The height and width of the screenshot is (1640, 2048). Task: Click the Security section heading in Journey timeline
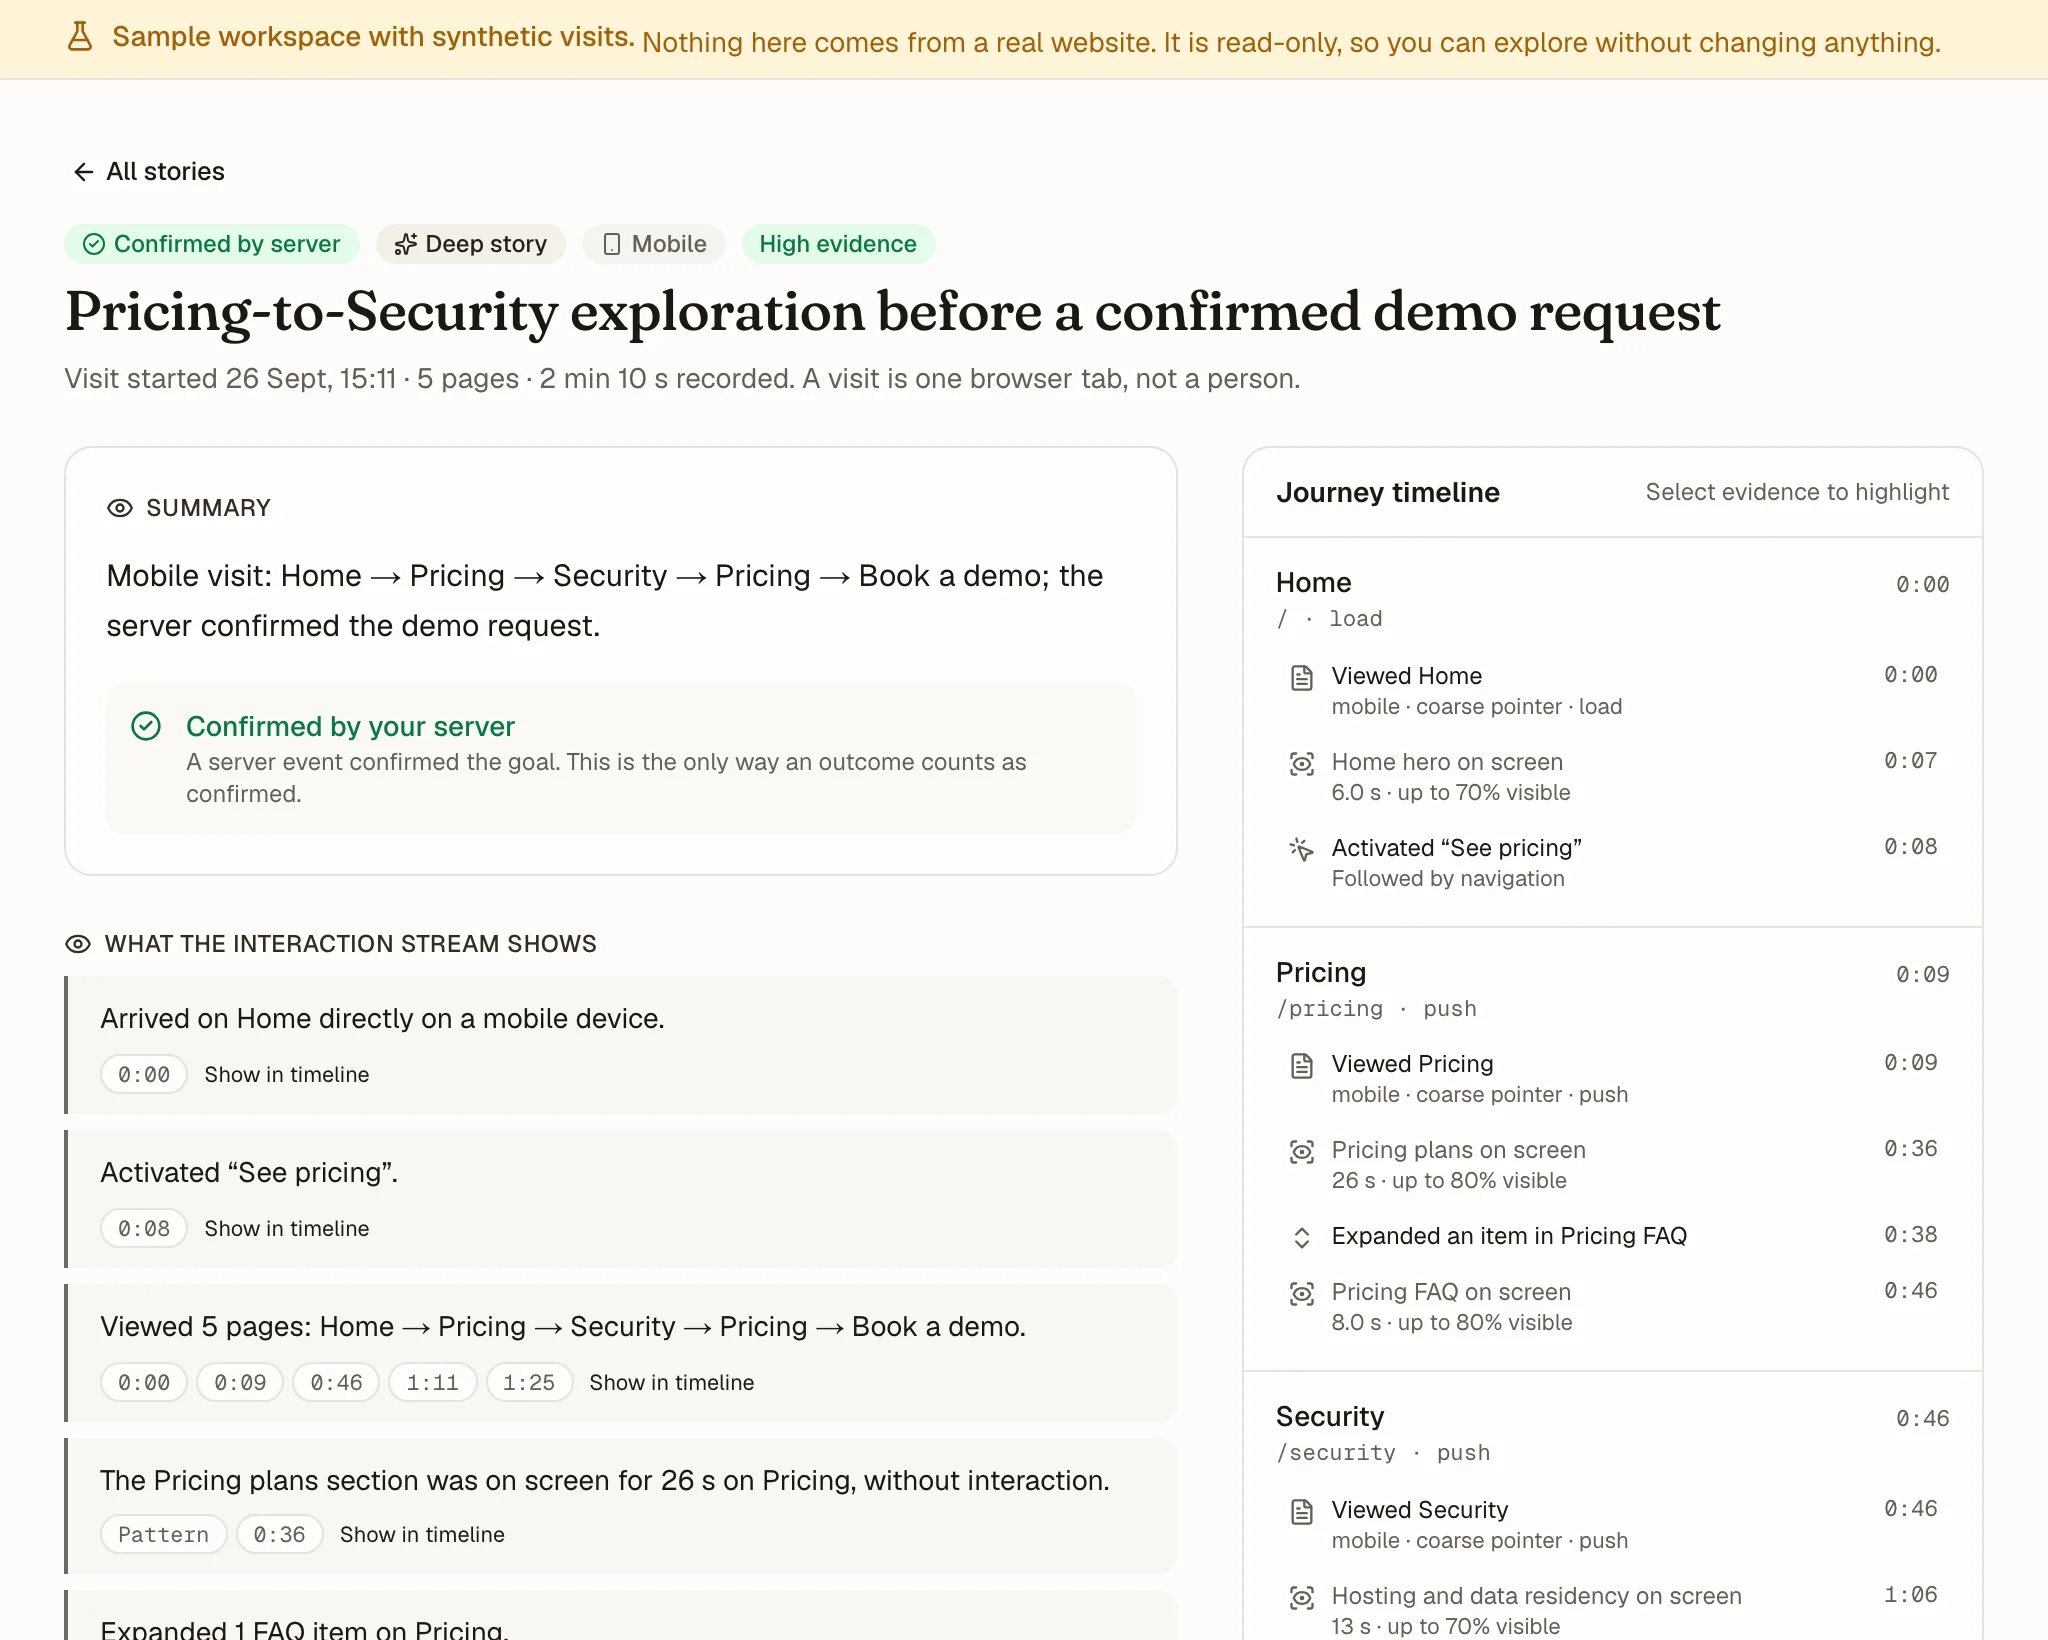point(1330,1416)
